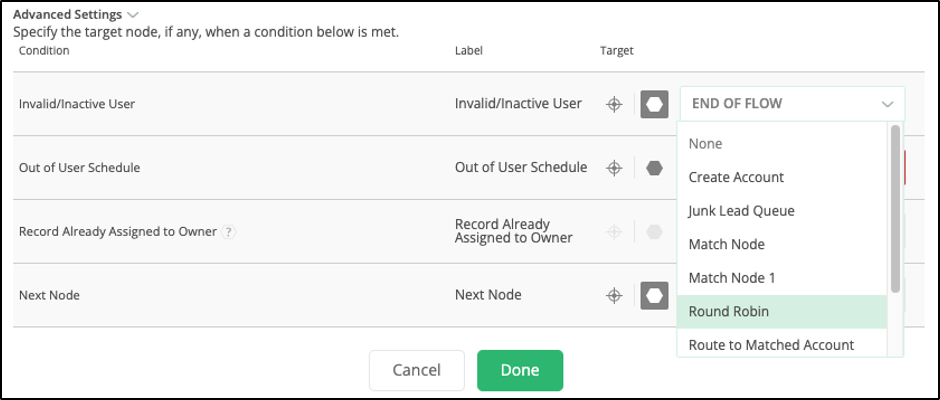Click the hexagon icon in Out of User Schedule row

[x=654, y=168]
